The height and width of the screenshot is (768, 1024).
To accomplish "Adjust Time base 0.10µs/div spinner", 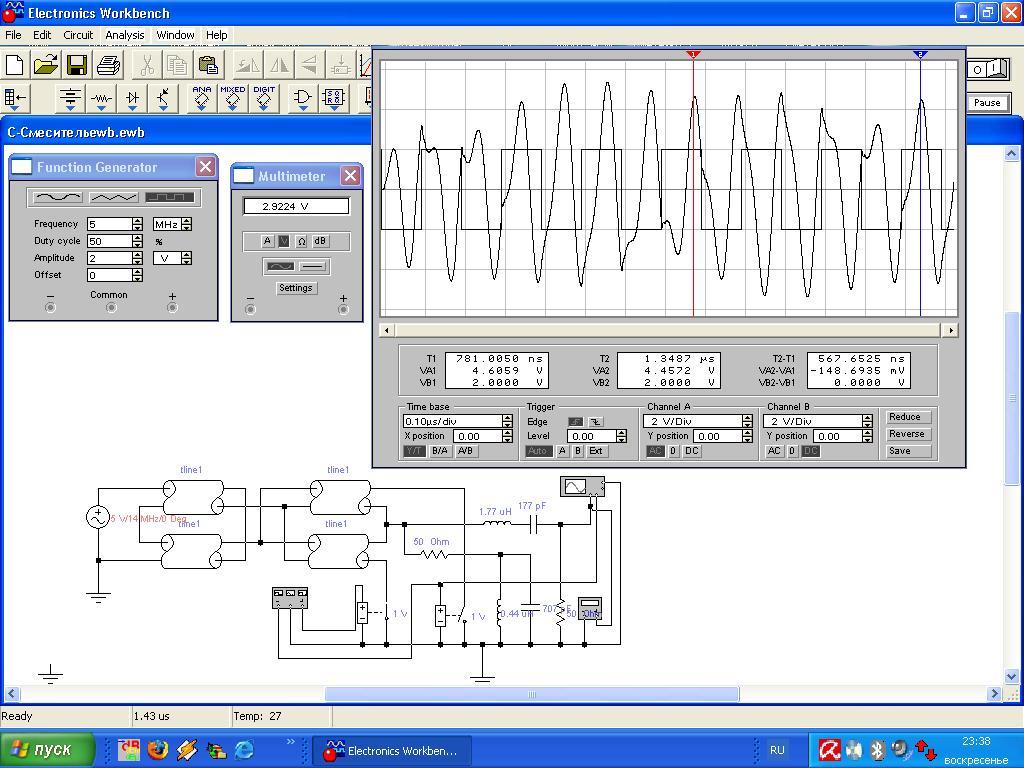I will 507,421.
